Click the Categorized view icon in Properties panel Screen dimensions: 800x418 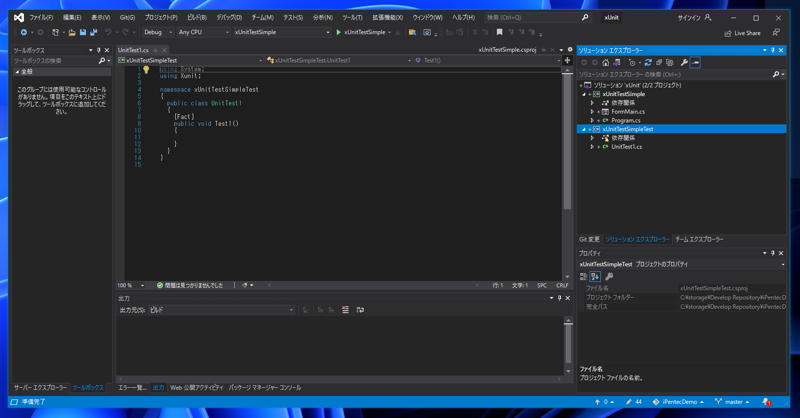pyautogui.click(x=584, y=277)
